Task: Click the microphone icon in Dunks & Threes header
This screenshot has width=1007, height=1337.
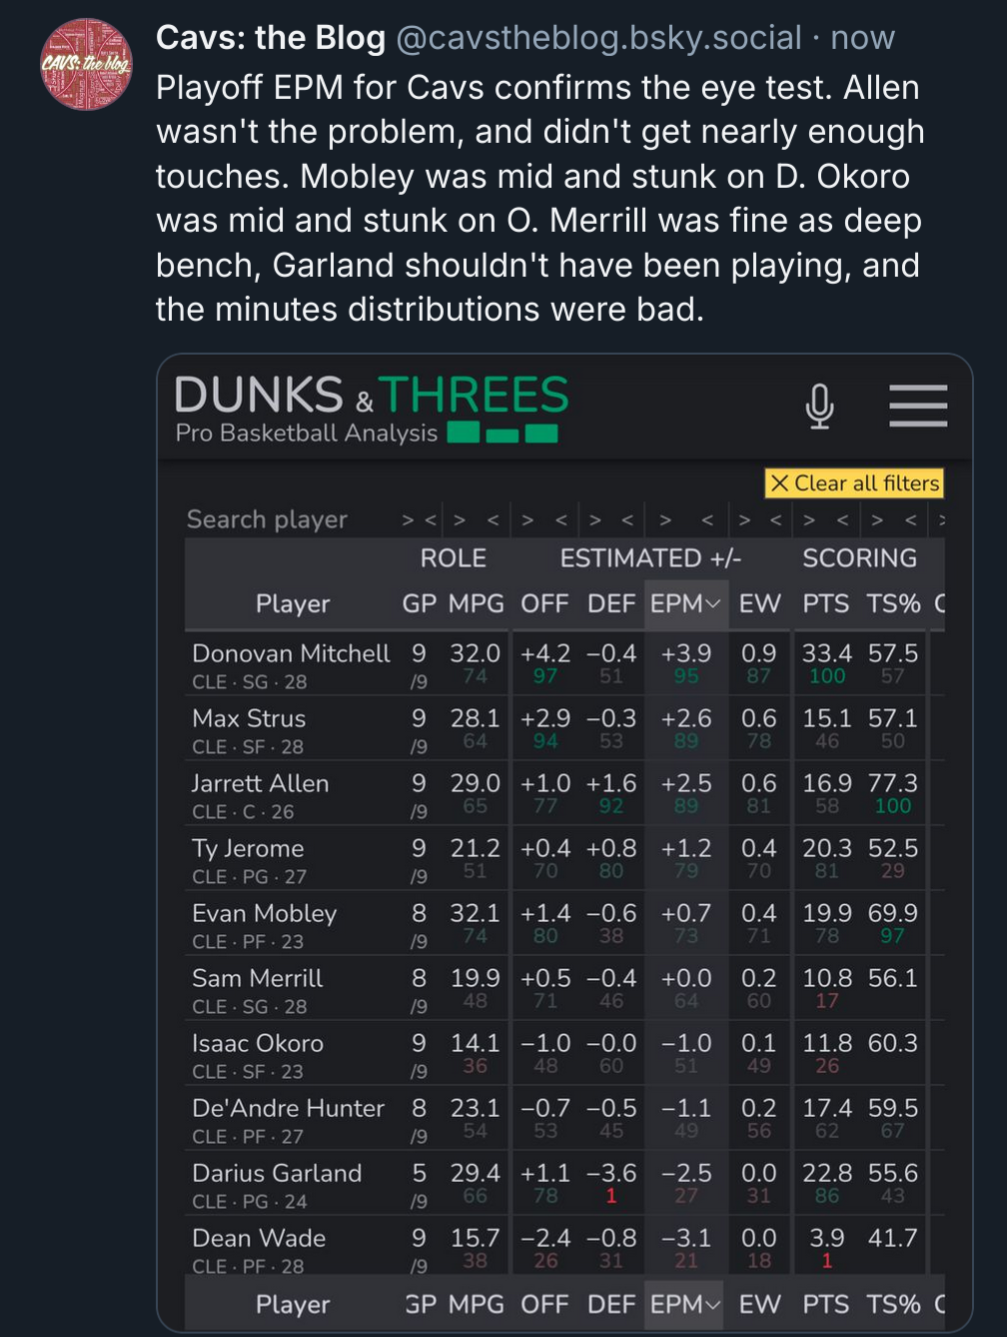Action: click(819, 405)
